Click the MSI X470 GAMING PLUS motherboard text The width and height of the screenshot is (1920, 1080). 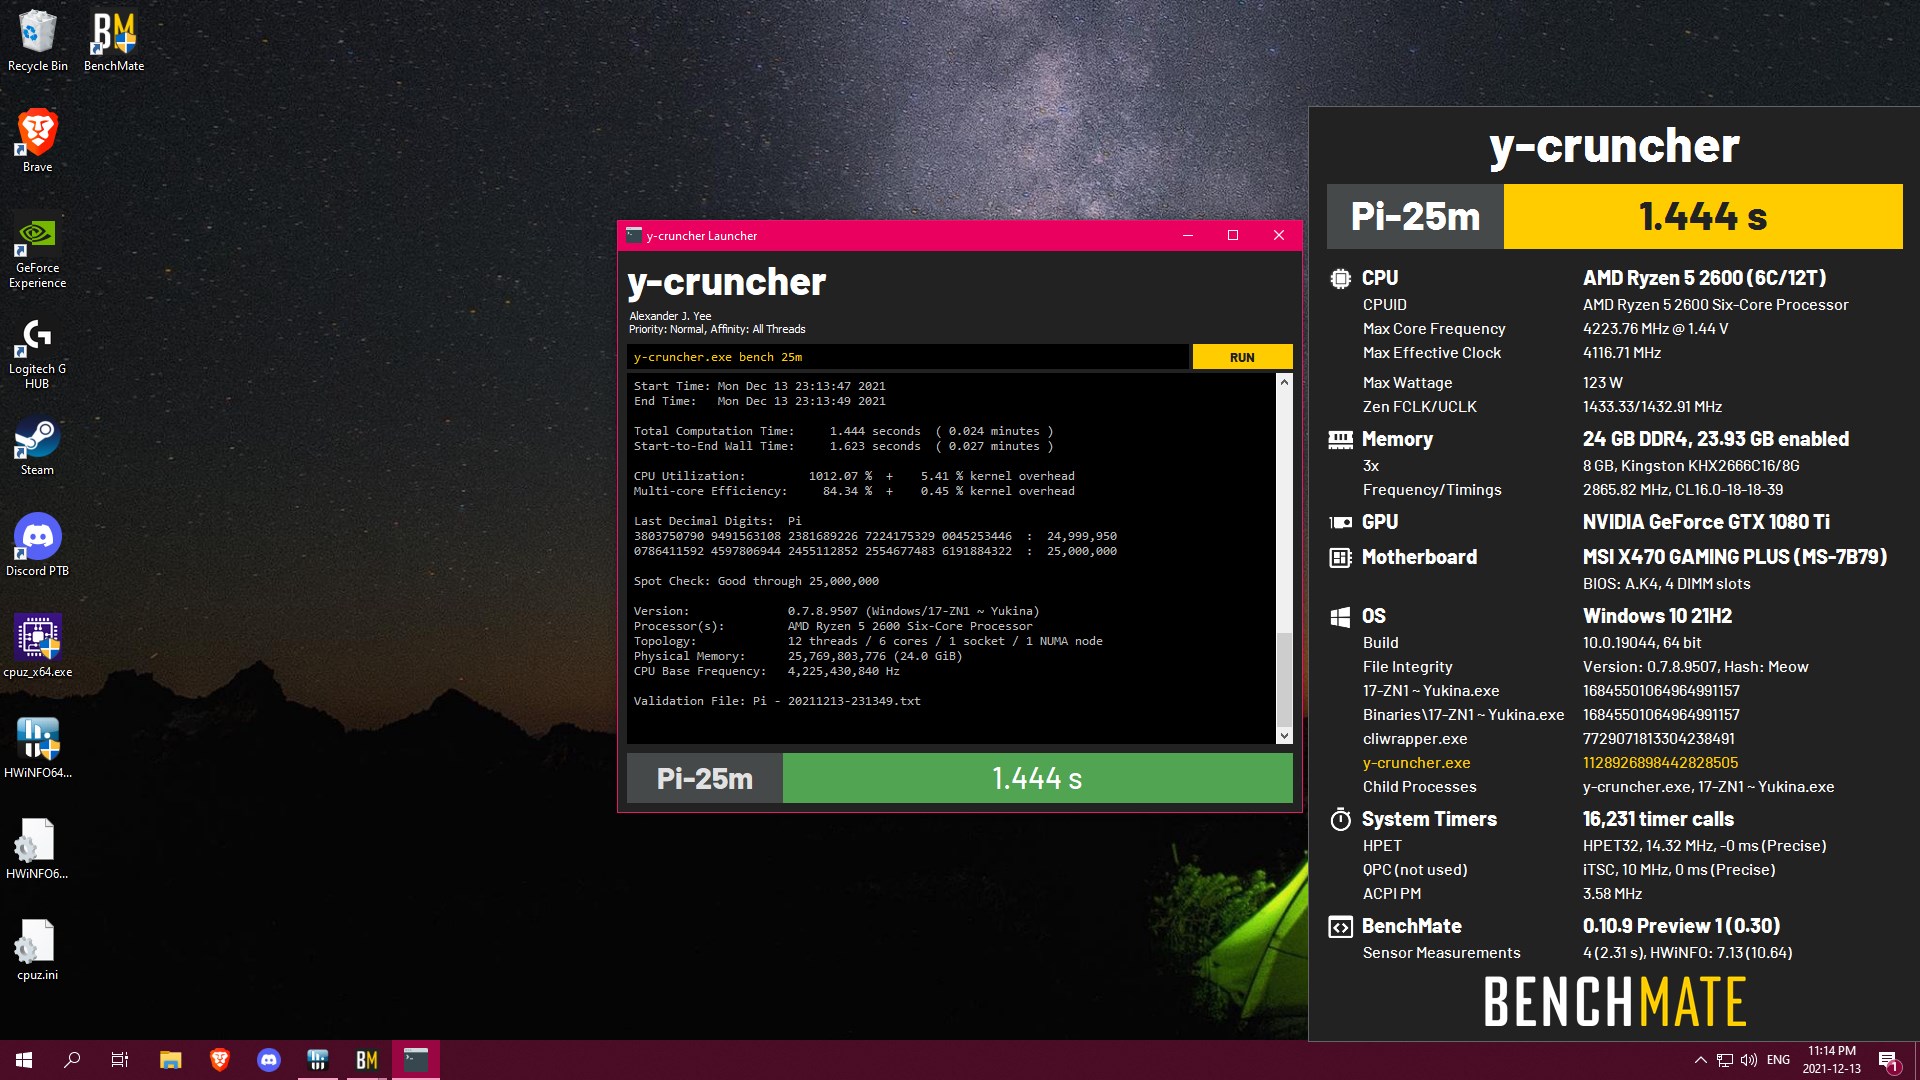tap(1735, 557)
